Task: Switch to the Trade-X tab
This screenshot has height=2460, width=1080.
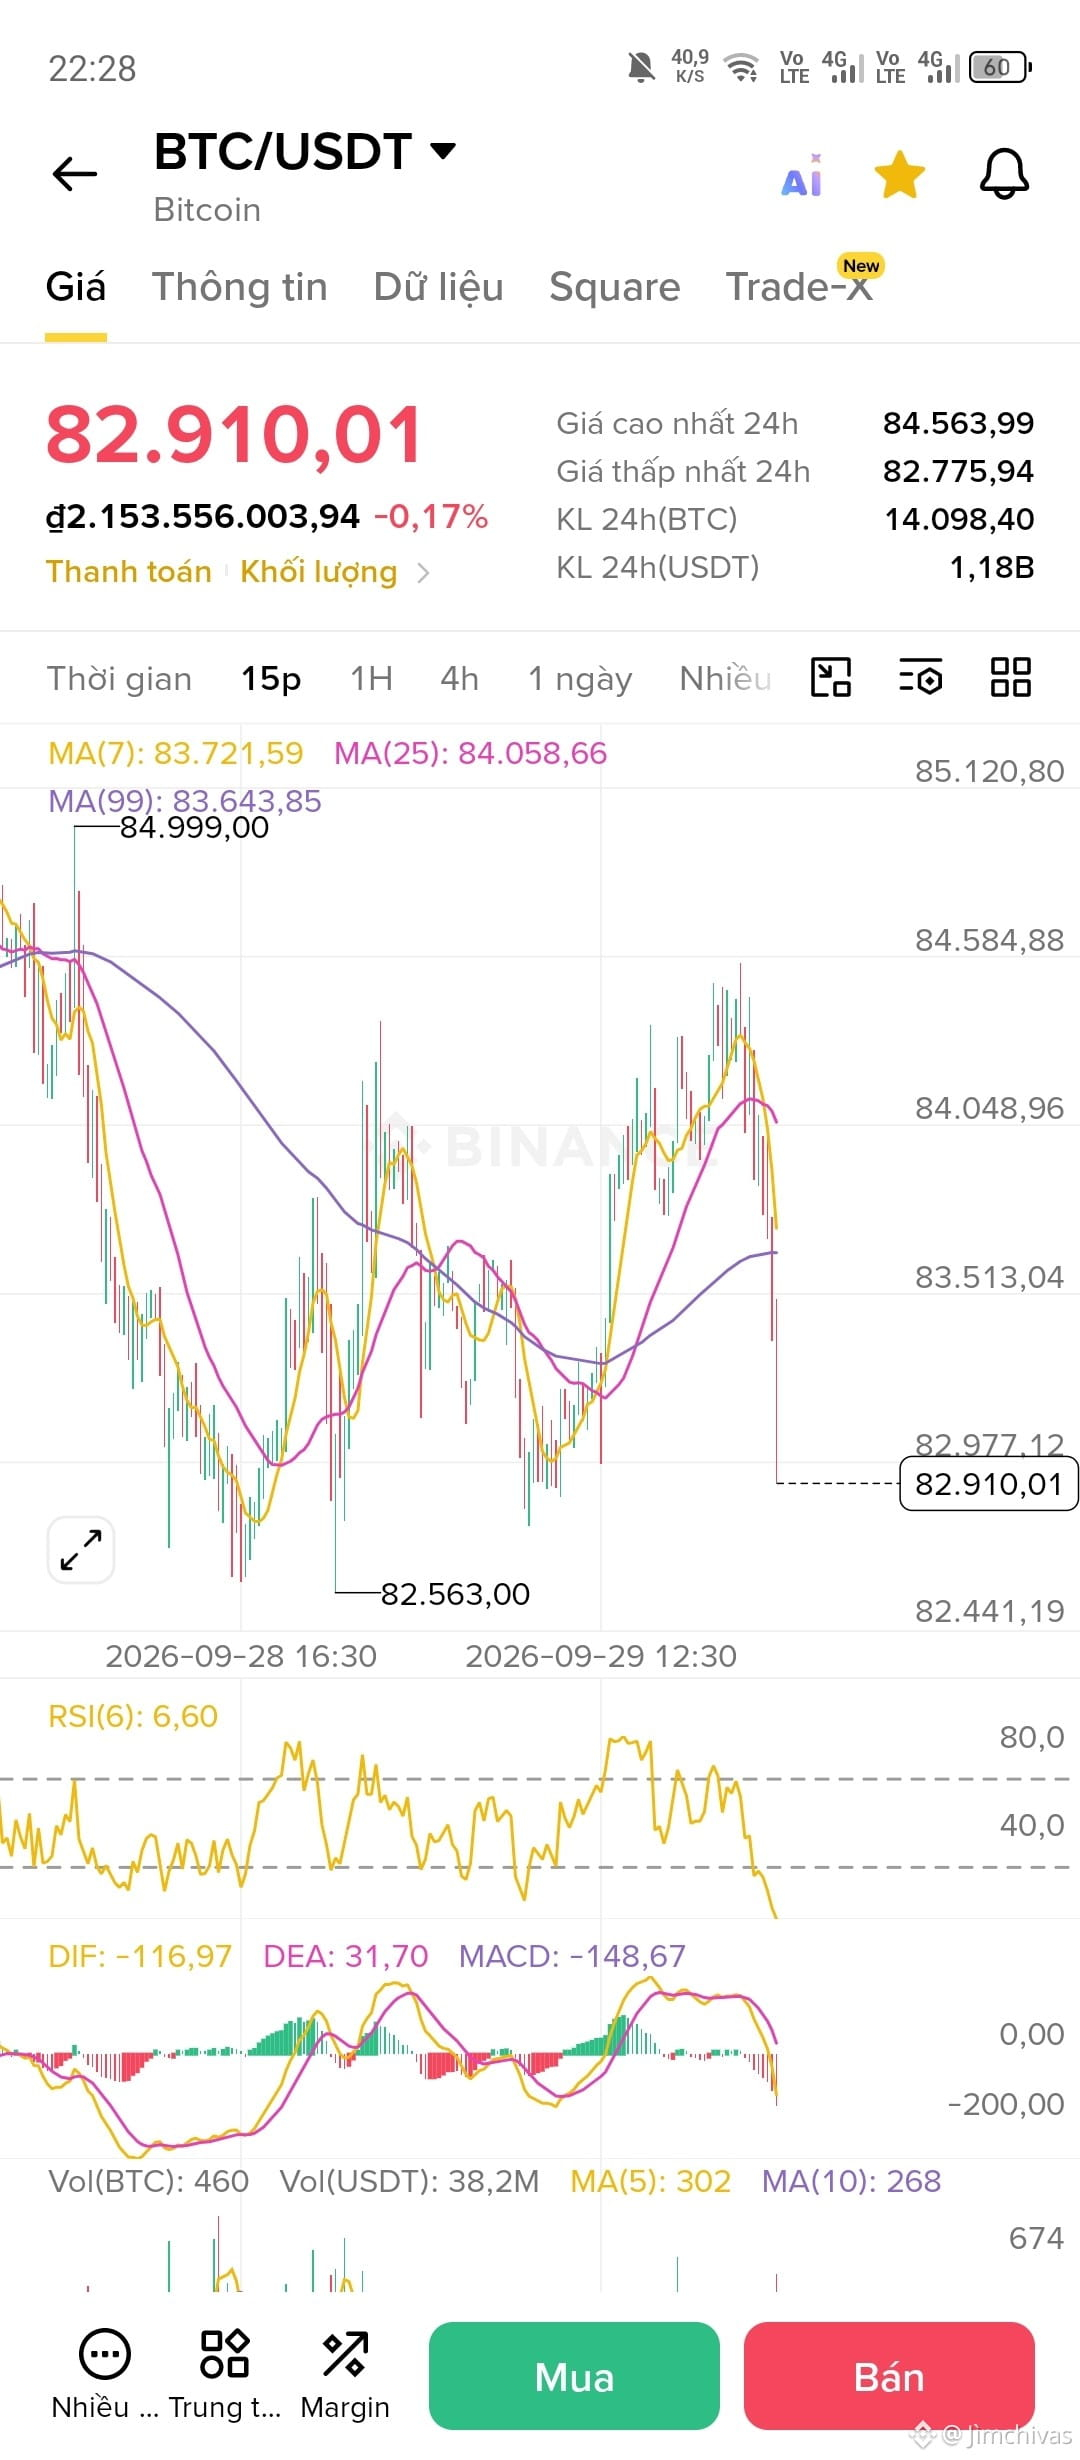Action: (799, 287)
